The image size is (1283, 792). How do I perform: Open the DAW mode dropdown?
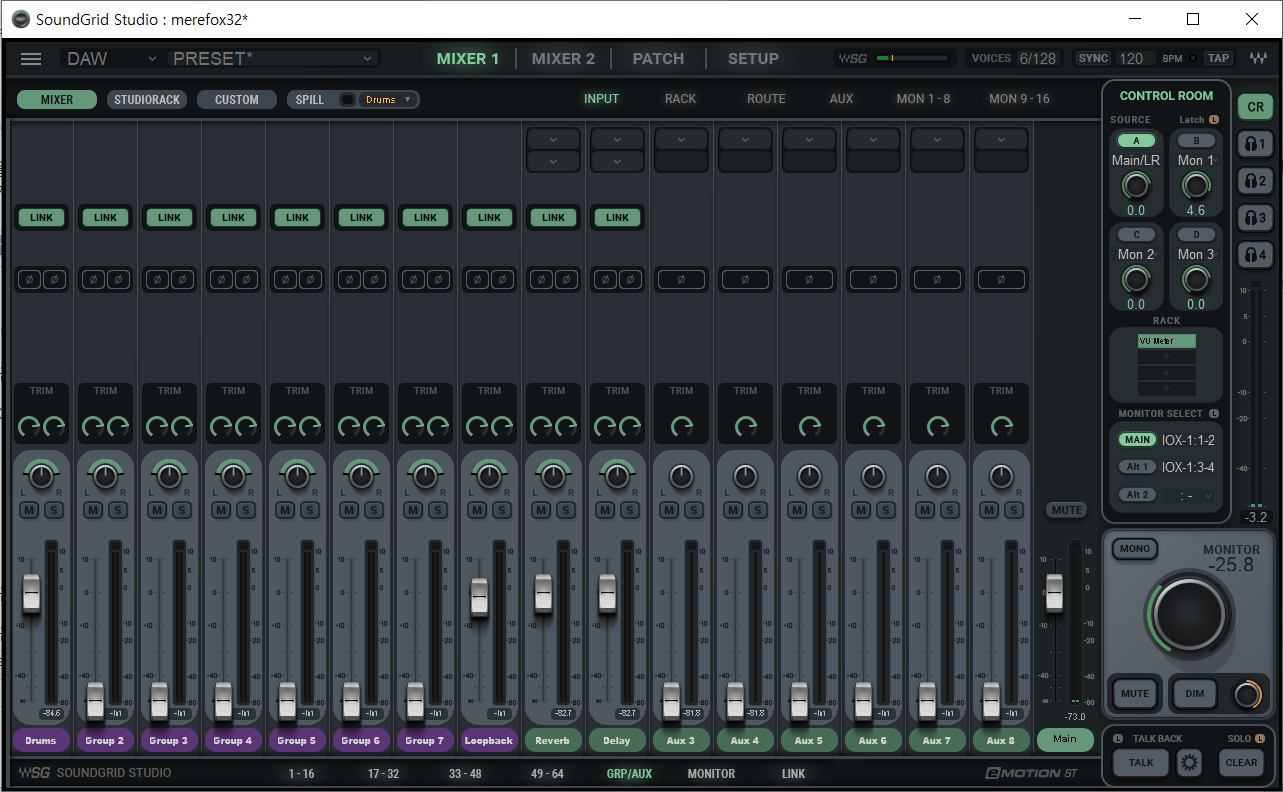tap(111, 59)
